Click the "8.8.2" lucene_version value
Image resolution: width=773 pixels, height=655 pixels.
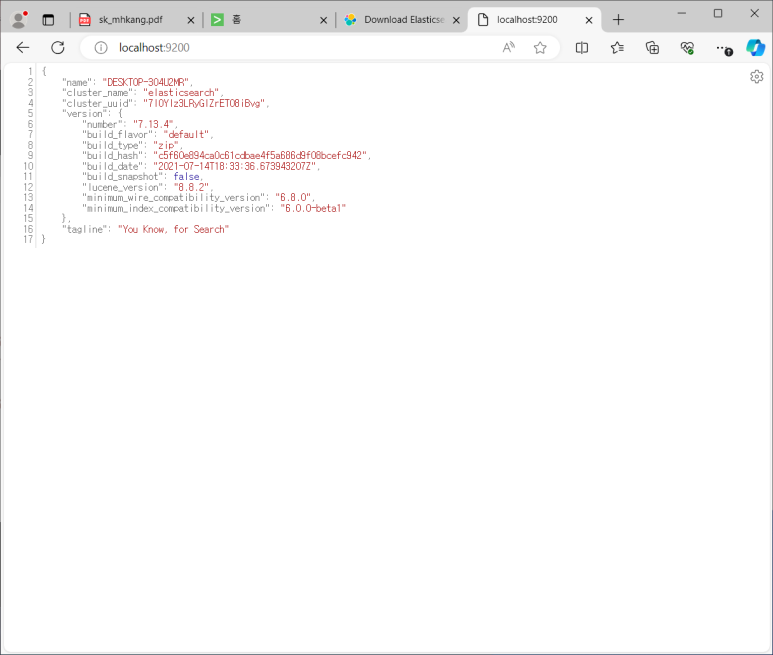[191, 187]
